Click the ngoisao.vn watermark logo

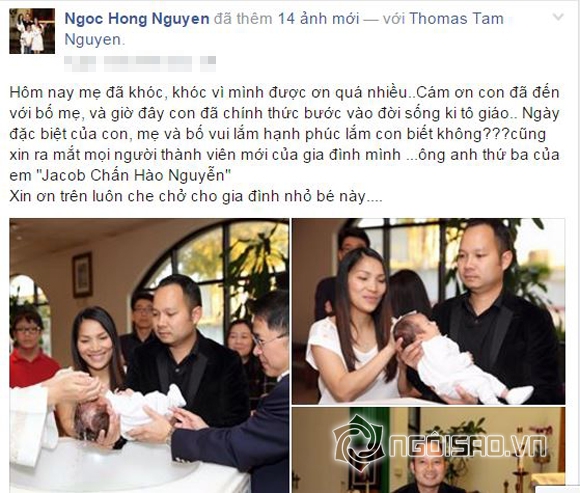[358, 443]
